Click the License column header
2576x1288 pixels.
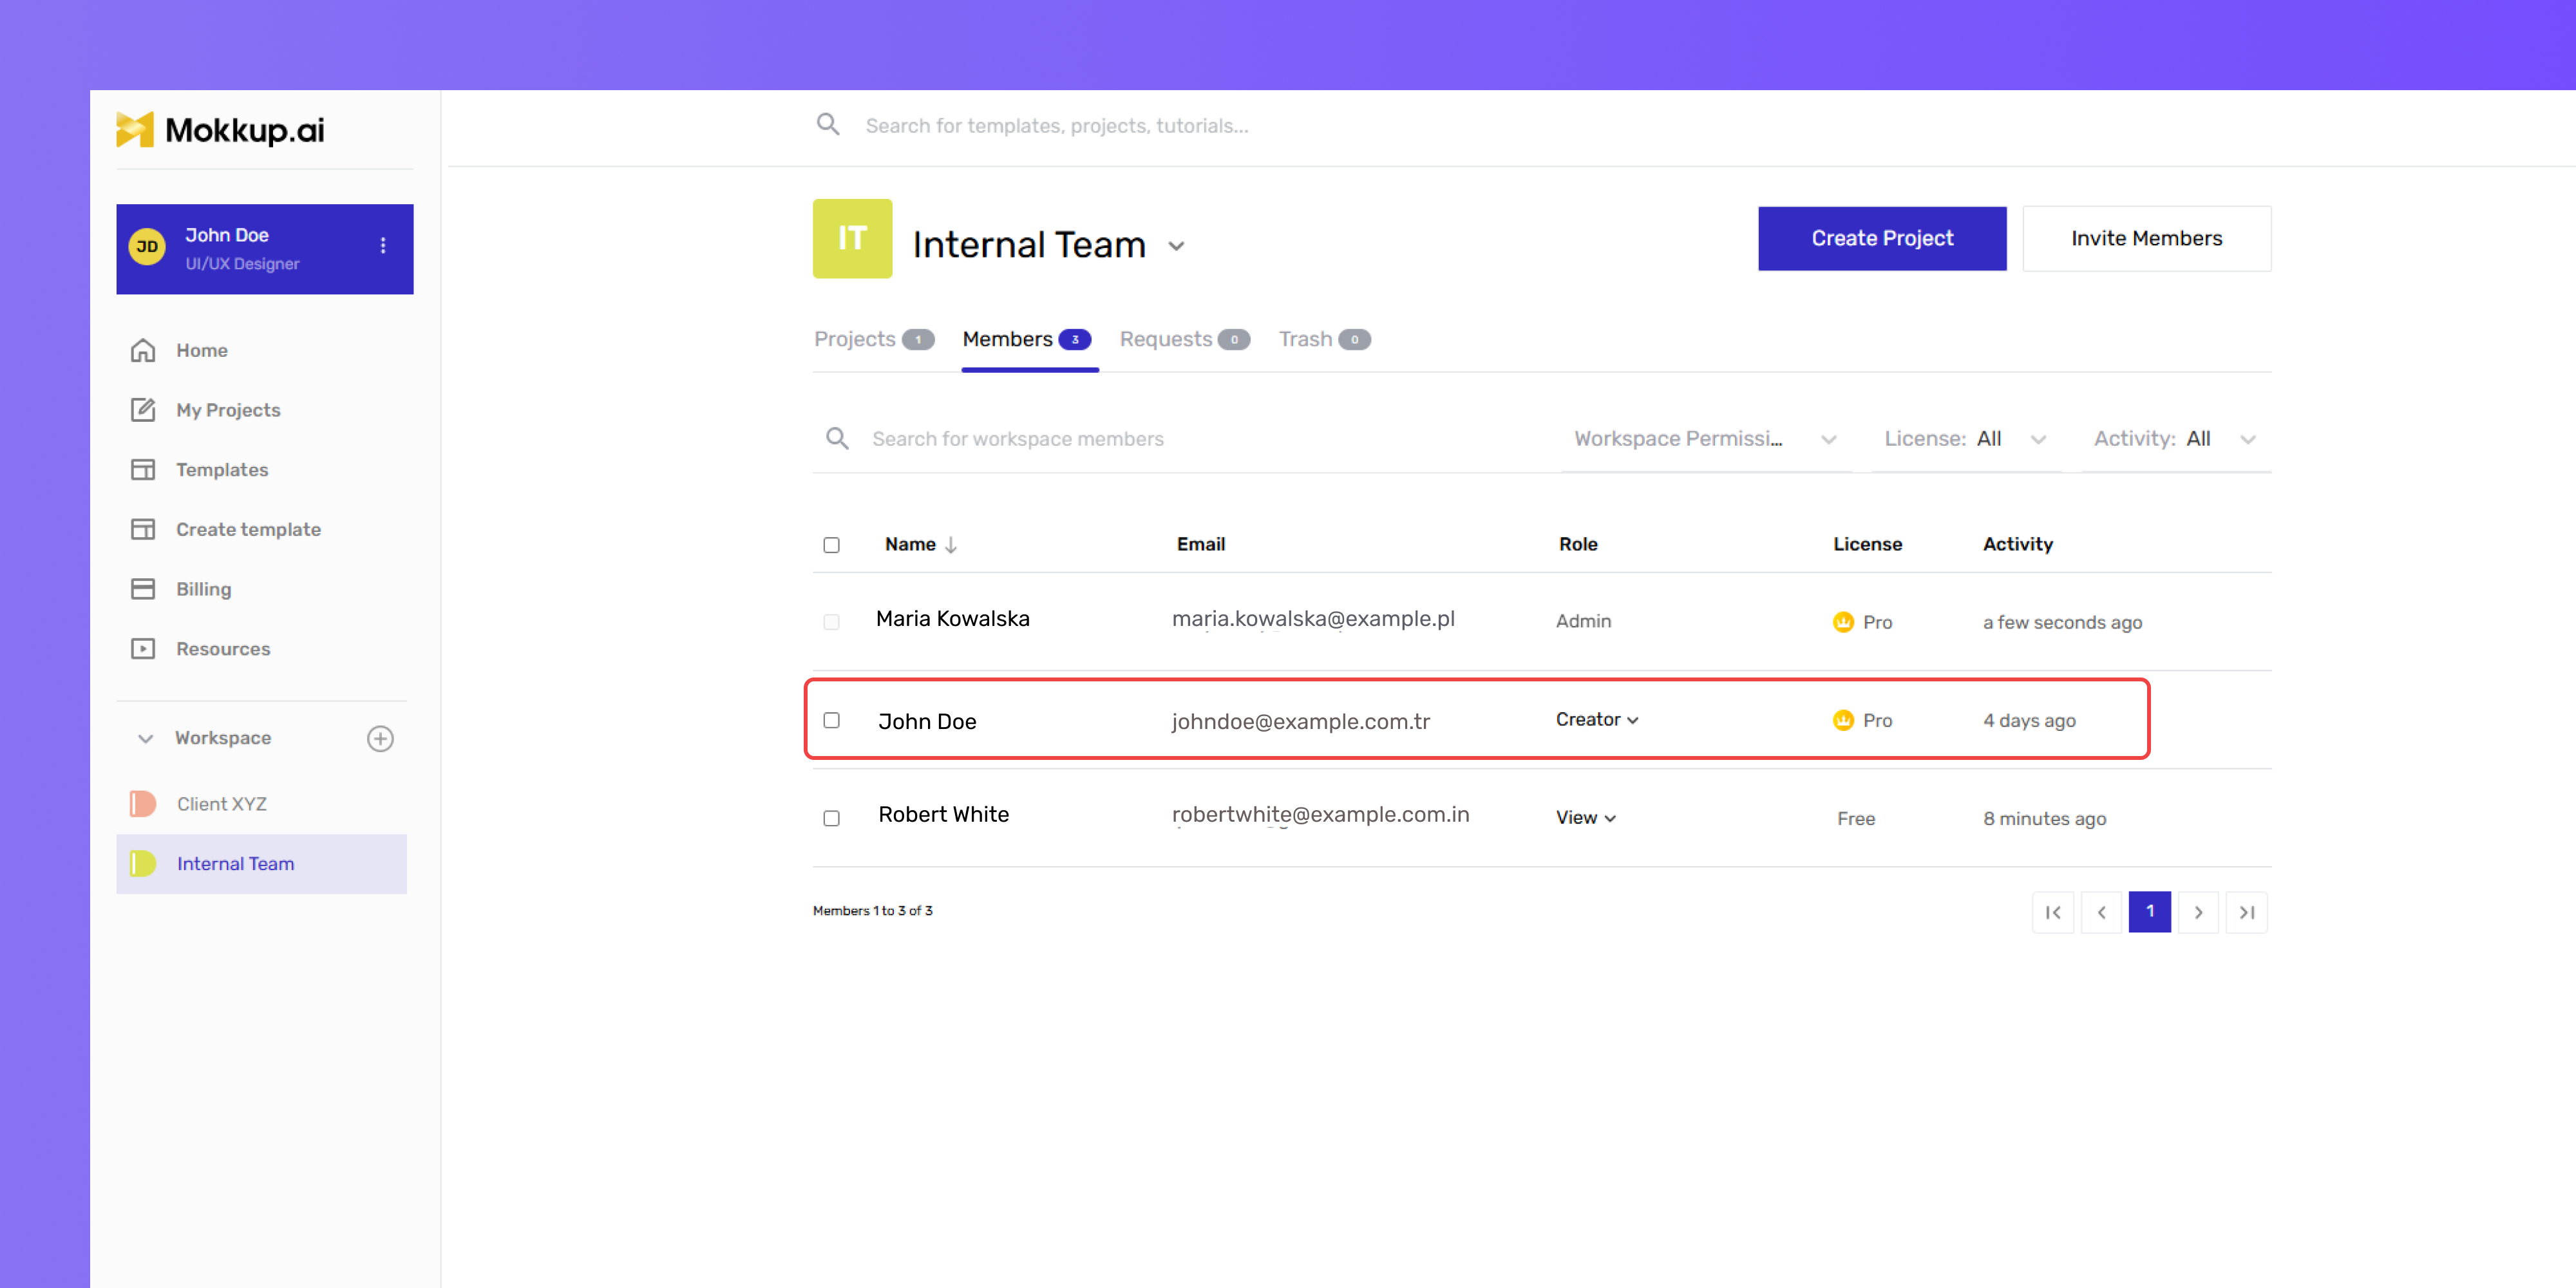pos(1867,544)
